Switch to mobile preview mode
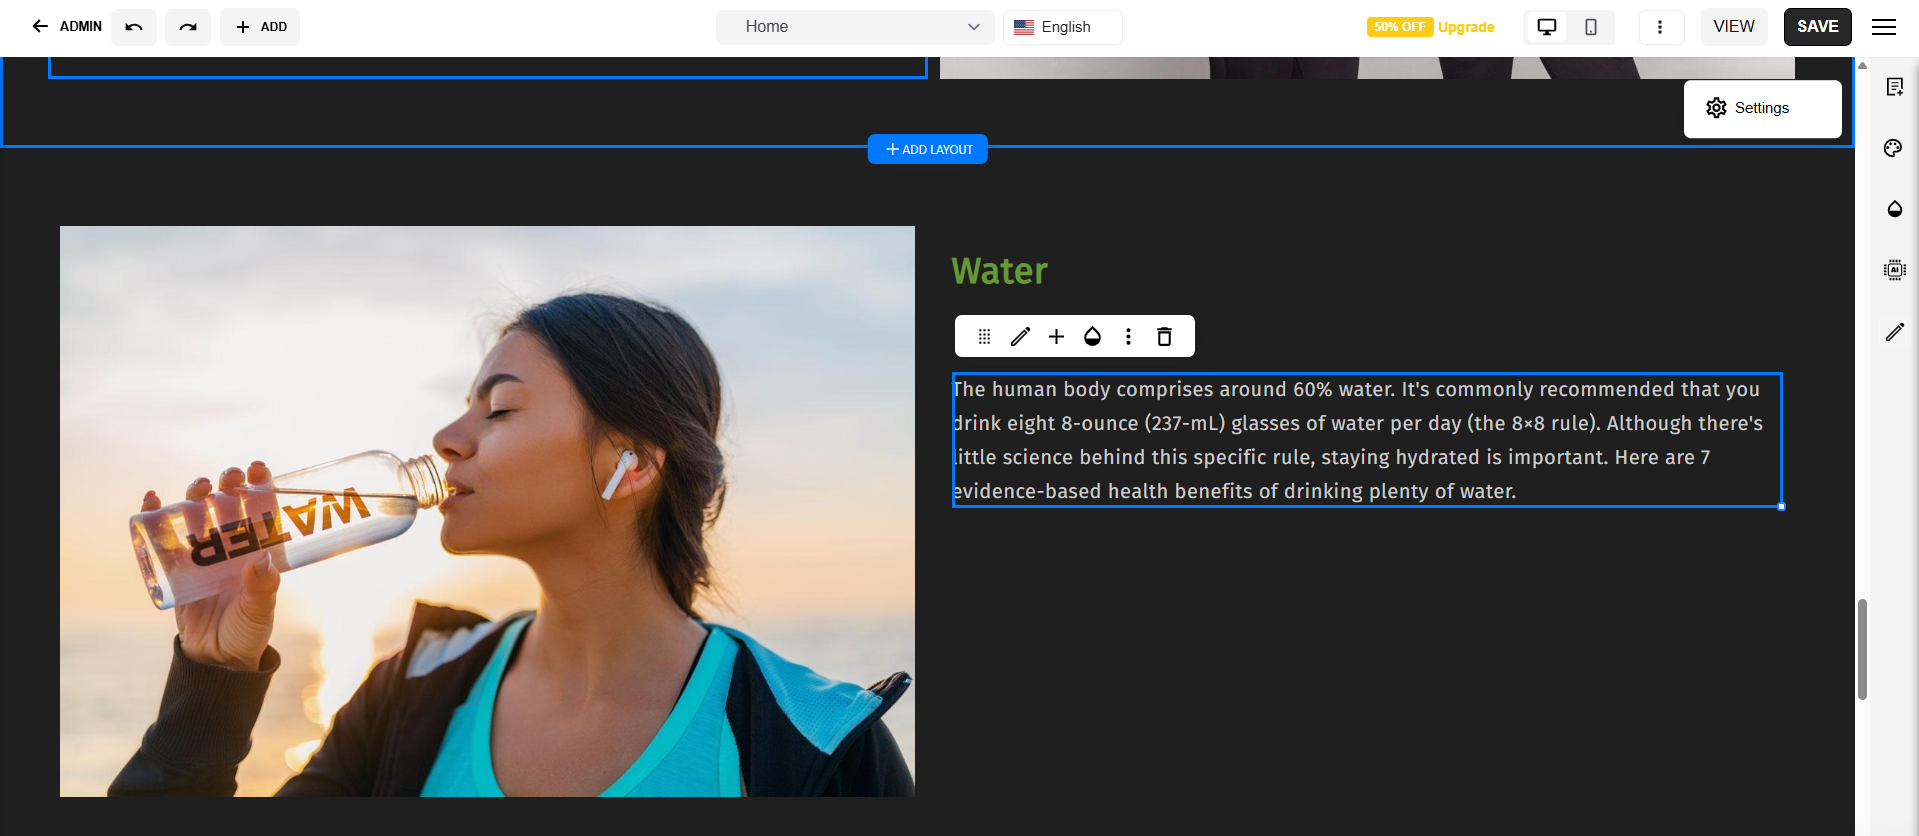Image resolution: width=1919 pixels, height=836 pixels. pyautogui.click(x=1590, y=27)
